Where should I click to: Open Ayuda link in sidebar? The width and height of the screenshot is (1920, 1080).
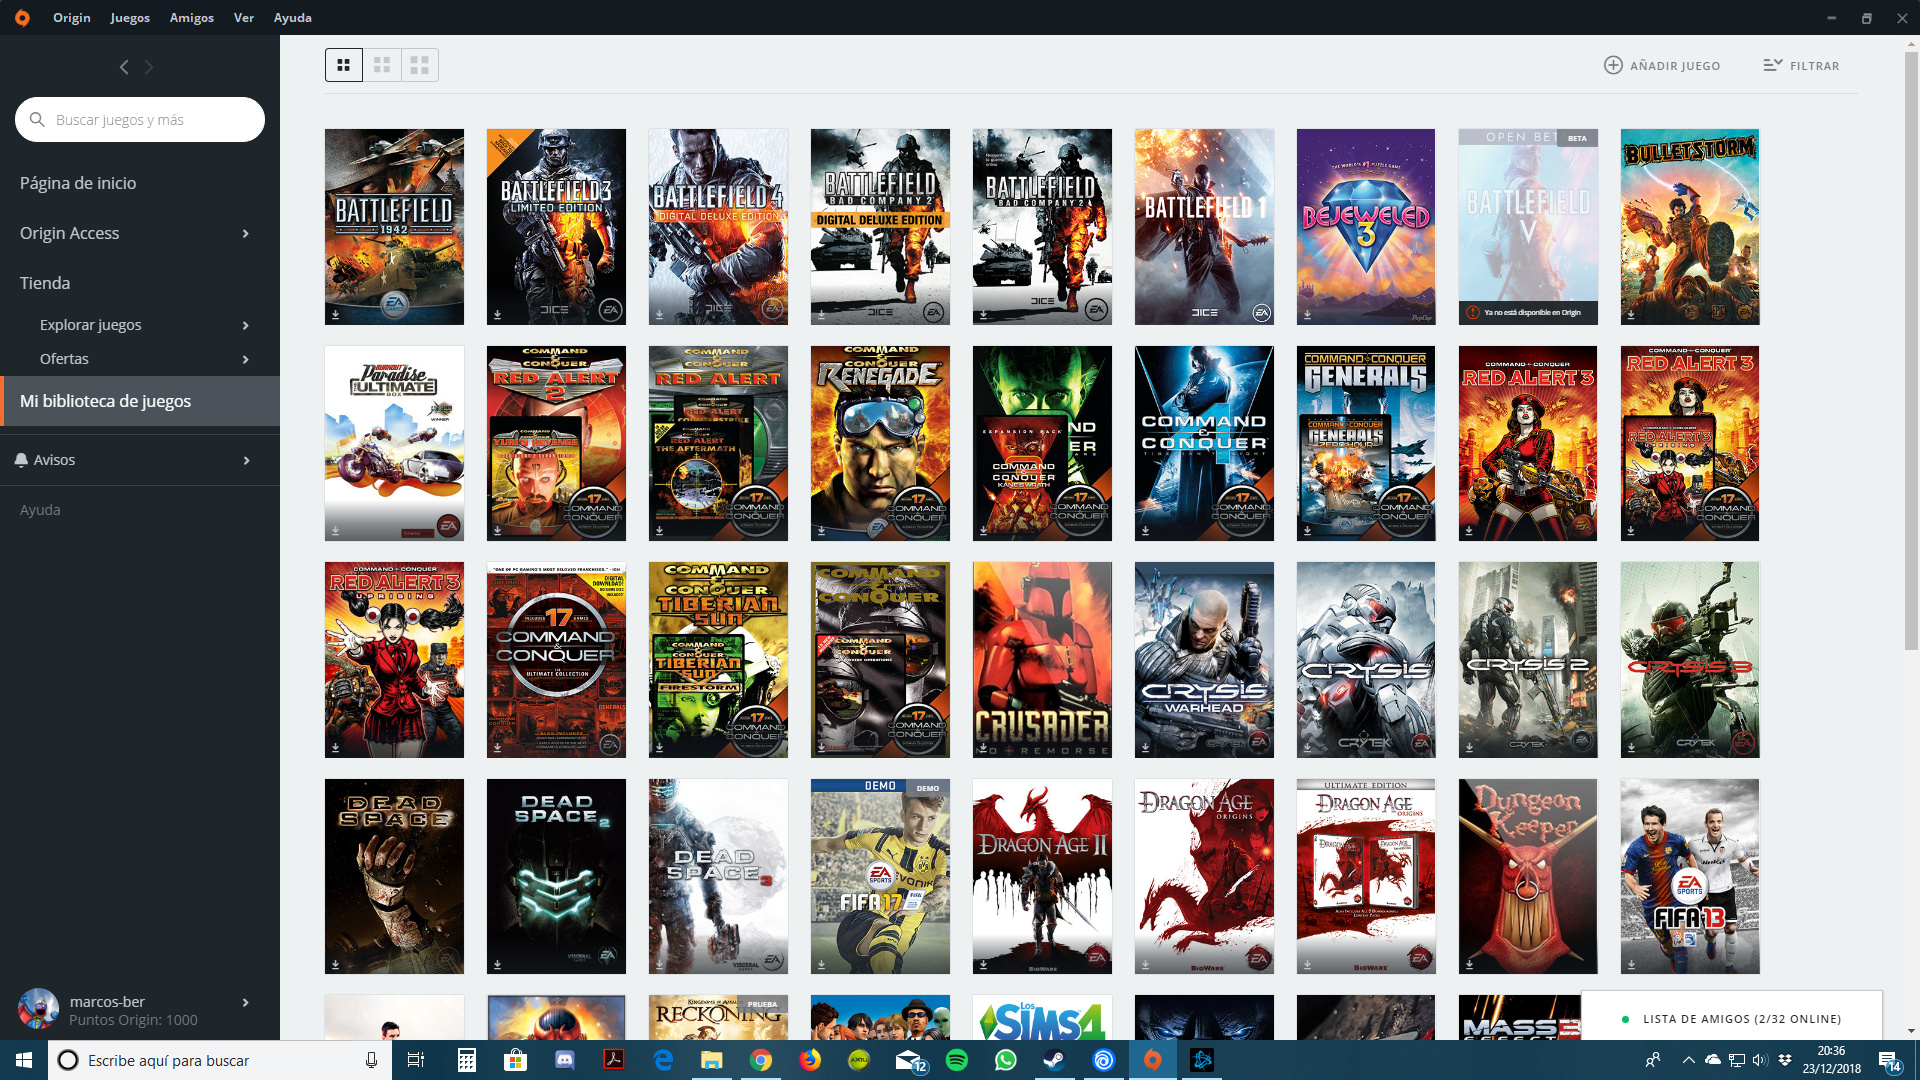coord(40,510)
